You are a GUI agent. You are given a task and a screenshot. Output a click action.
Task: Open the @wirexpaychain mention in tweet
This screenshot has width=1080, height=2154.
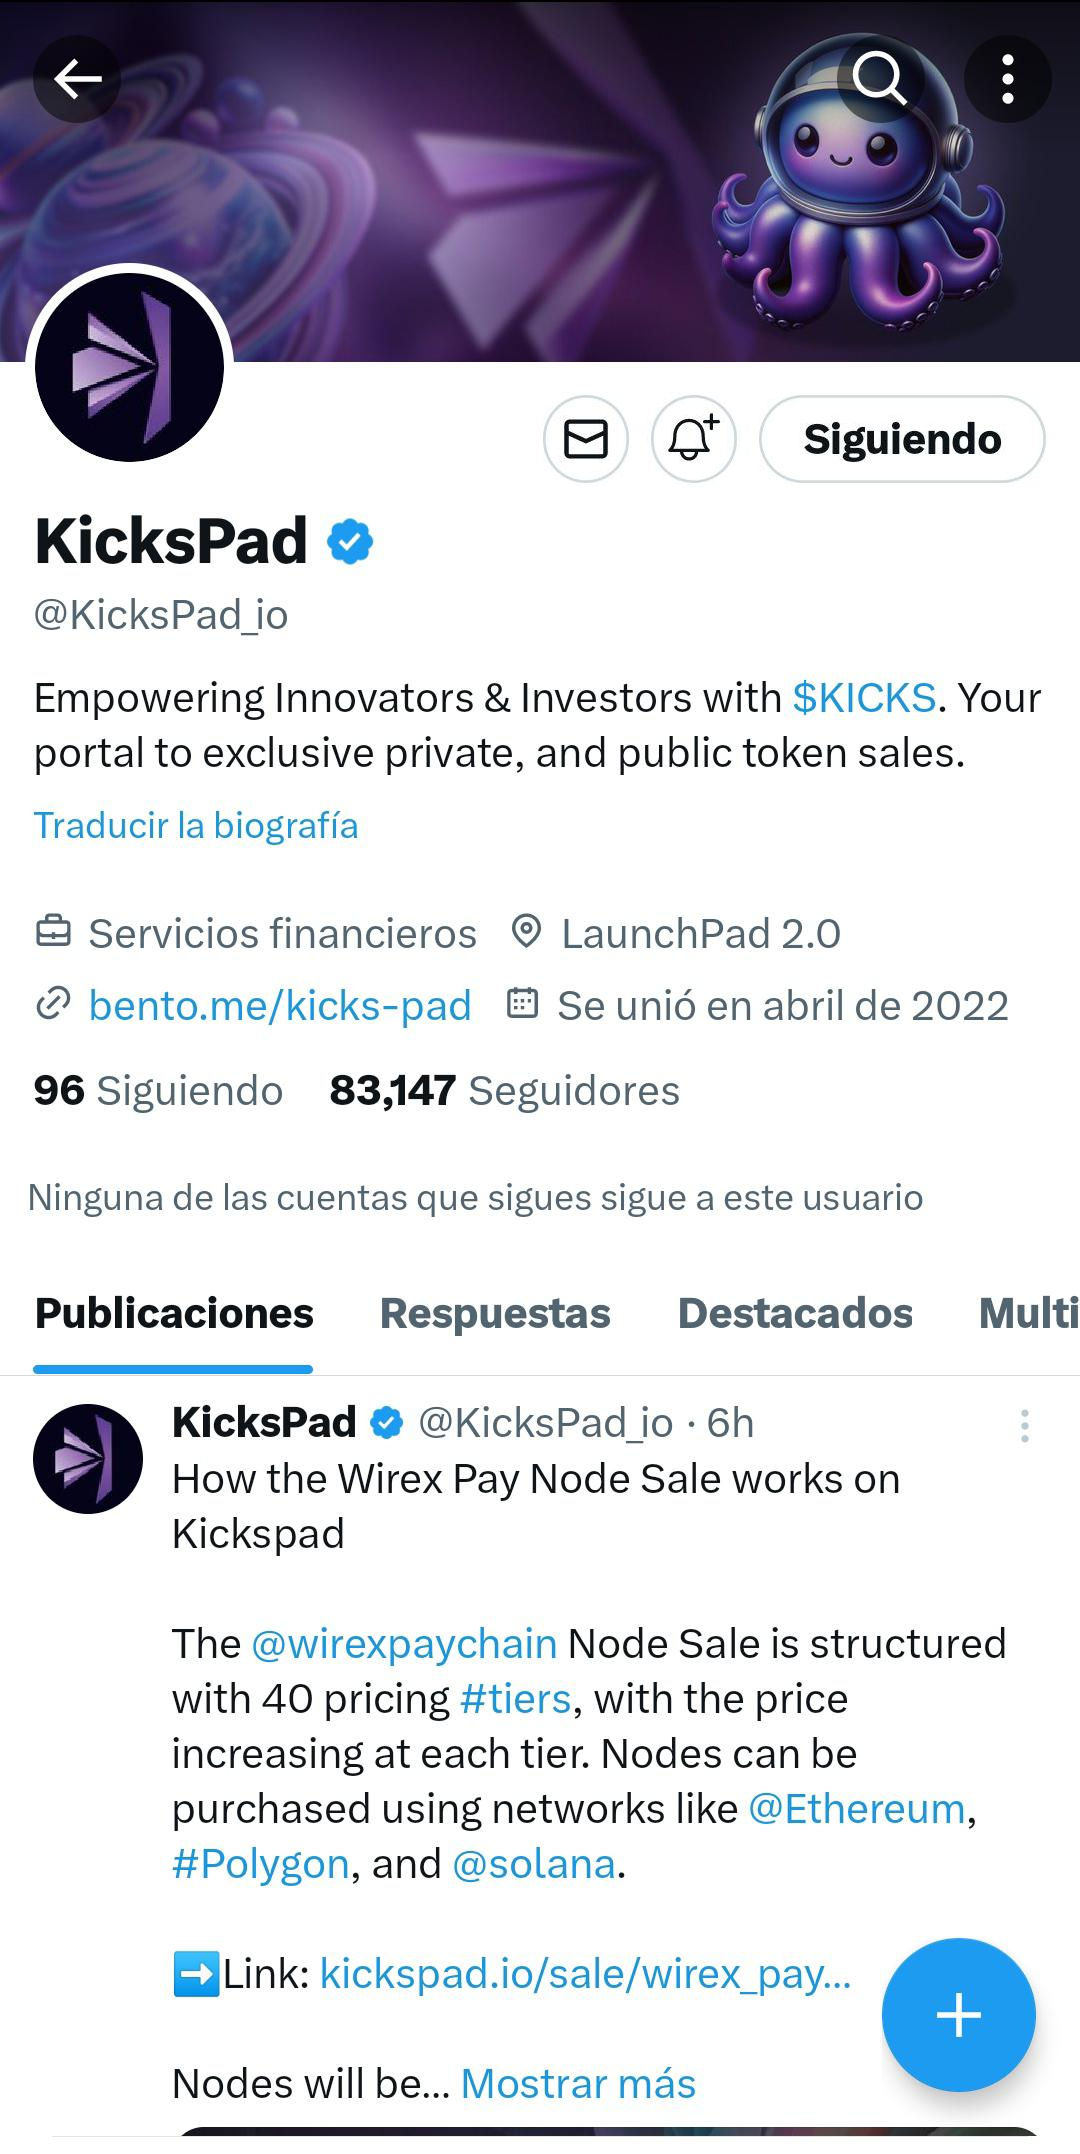(x=404, y=1644)
